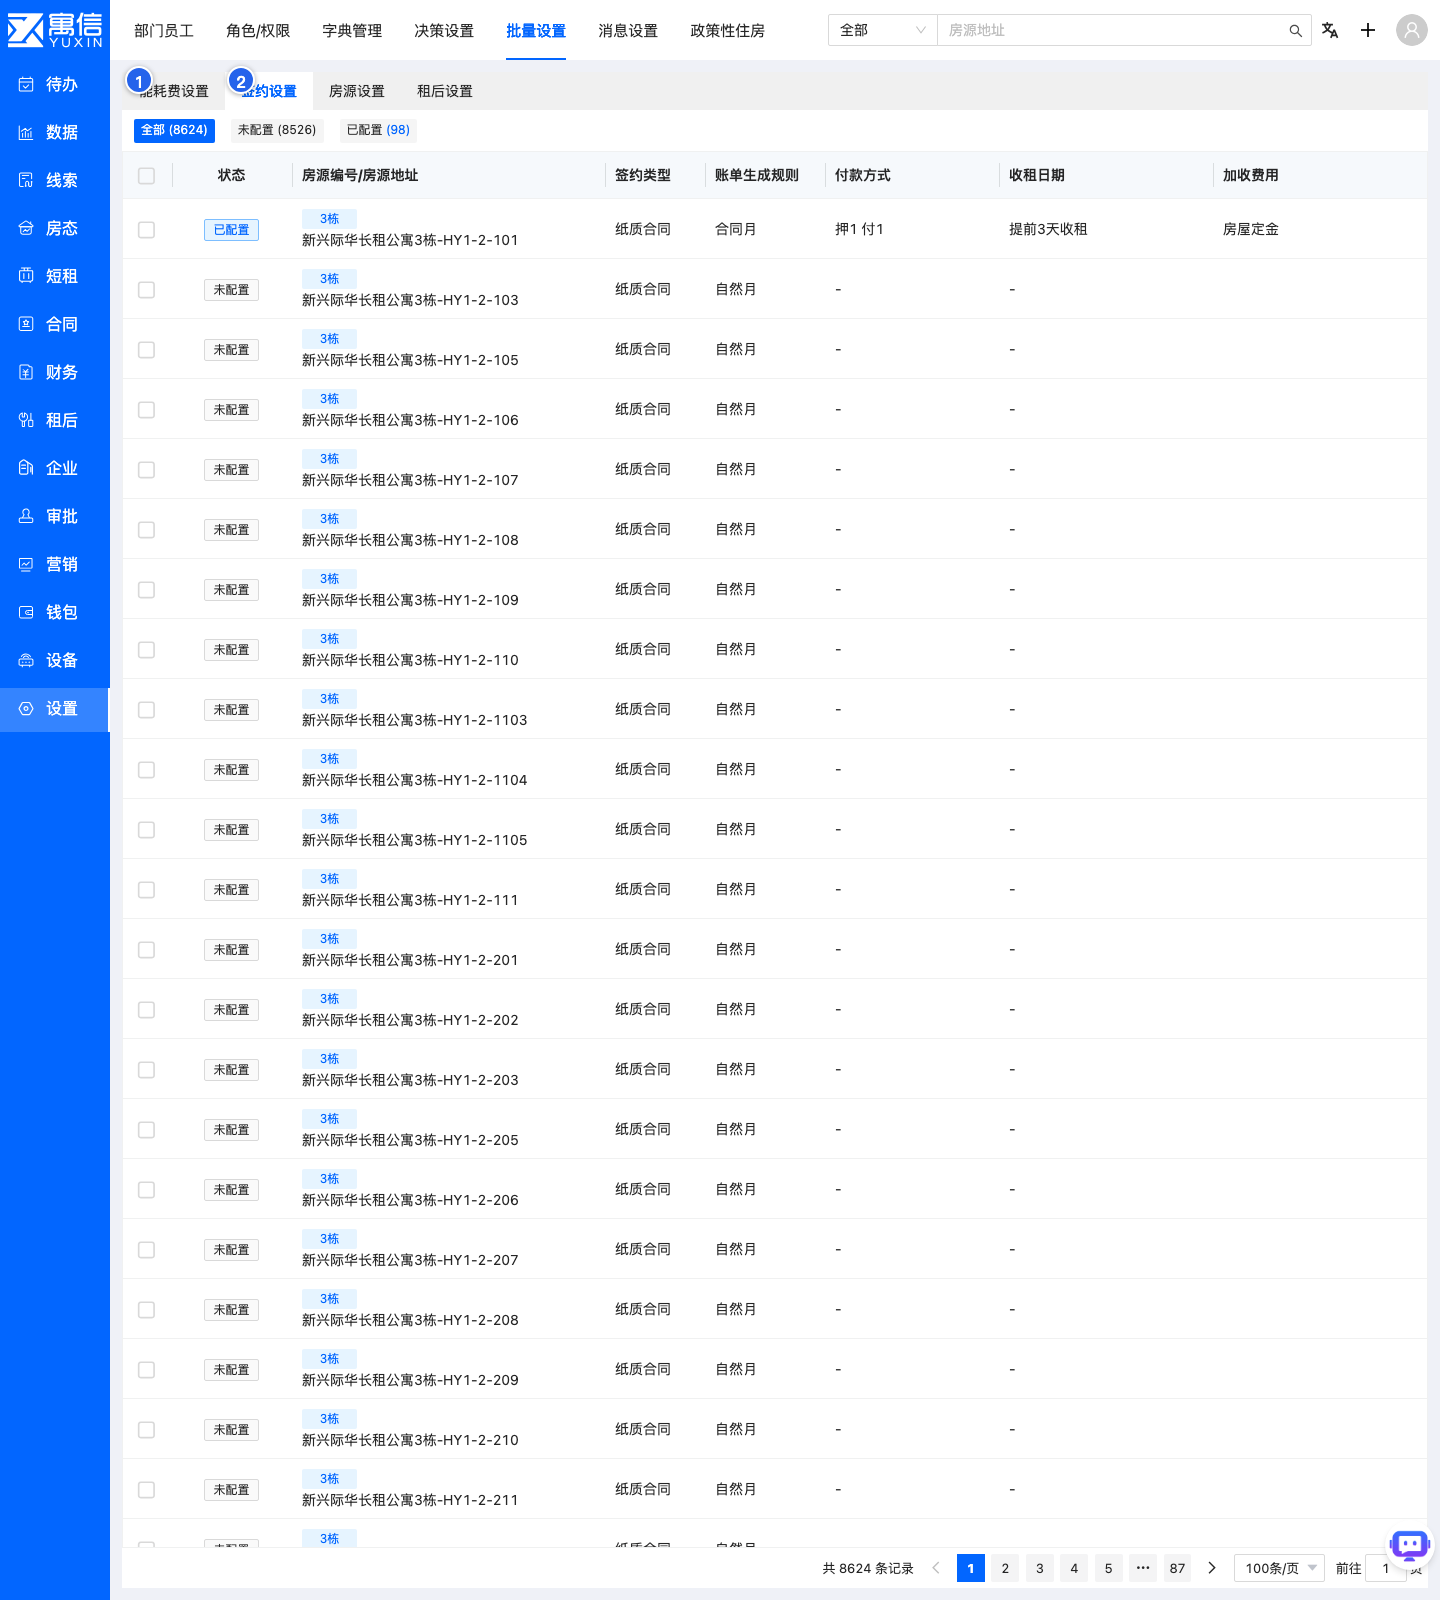
Task: Open the user avatar icon
Action: point(1412,30)
